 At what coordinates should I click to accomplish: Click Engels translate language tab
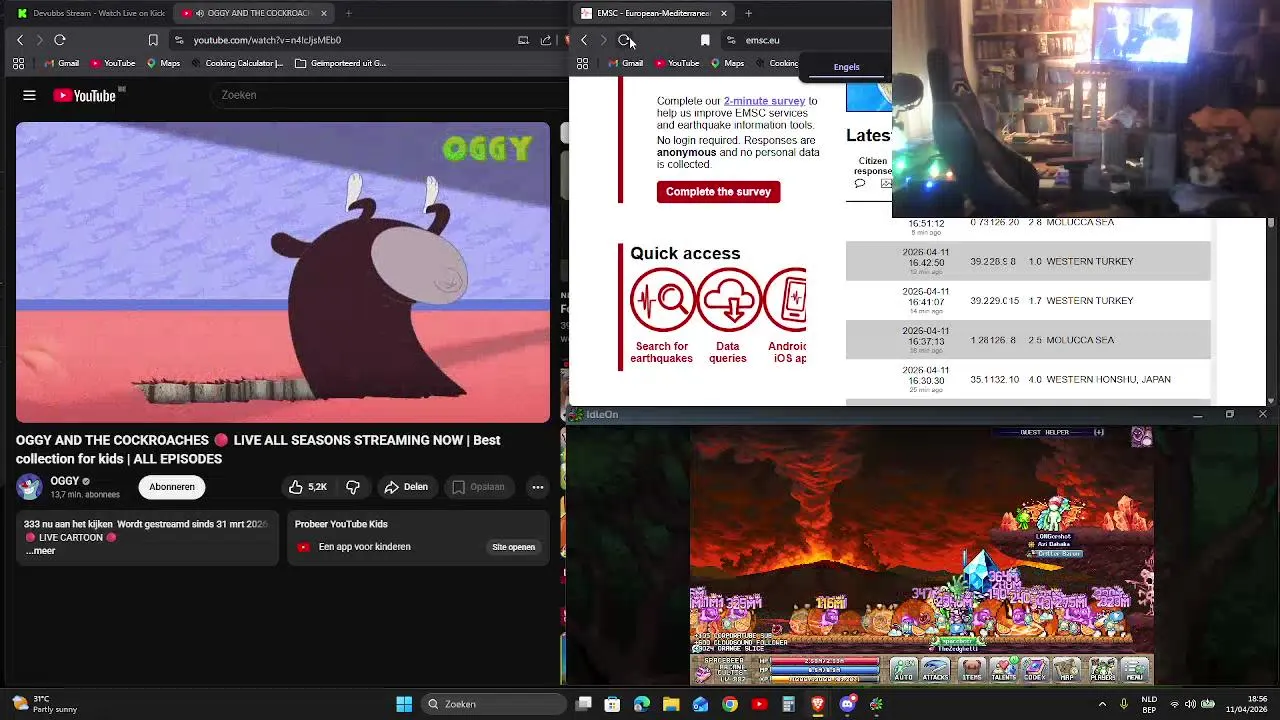(846, 67)
